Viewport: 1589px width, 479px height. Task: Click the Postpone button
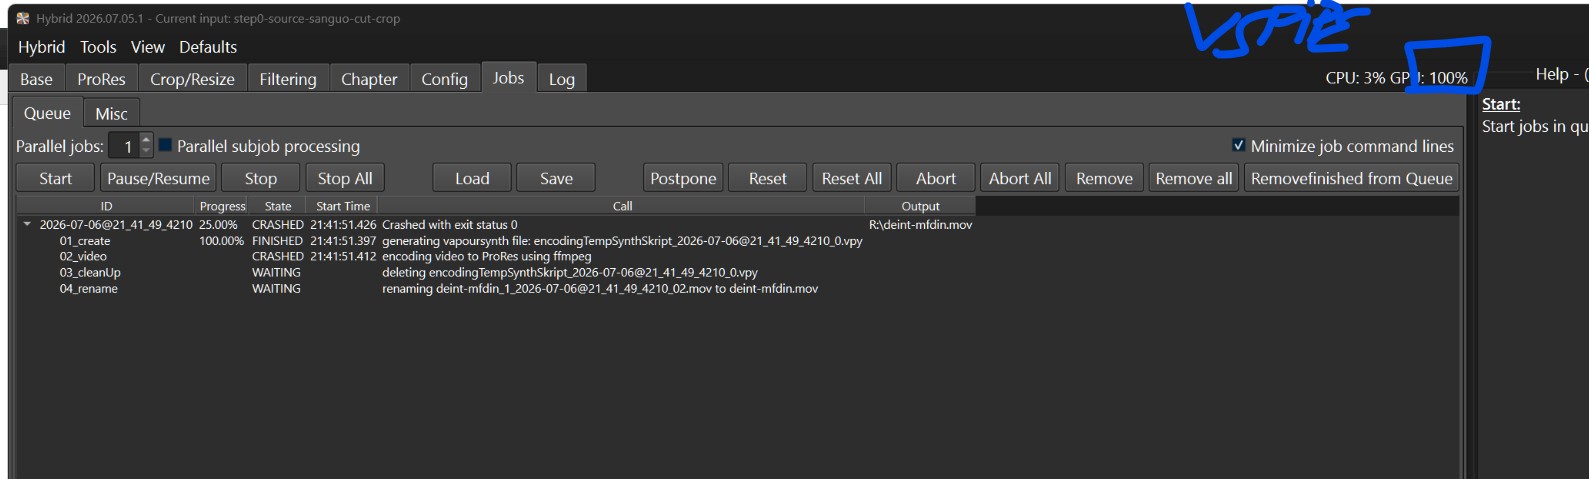pyautogui.click(x=683, y=178)
